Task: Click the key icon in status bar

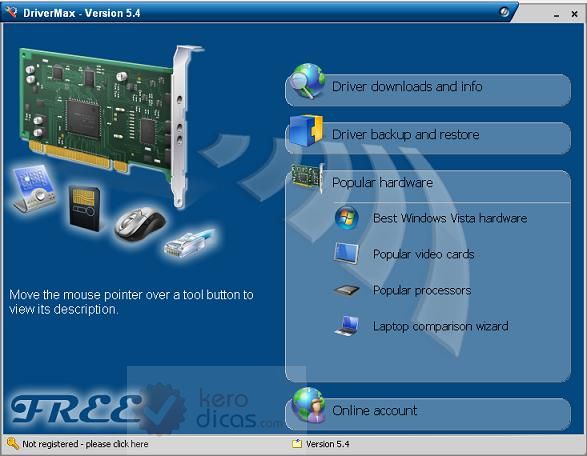Action: (13, 444)
